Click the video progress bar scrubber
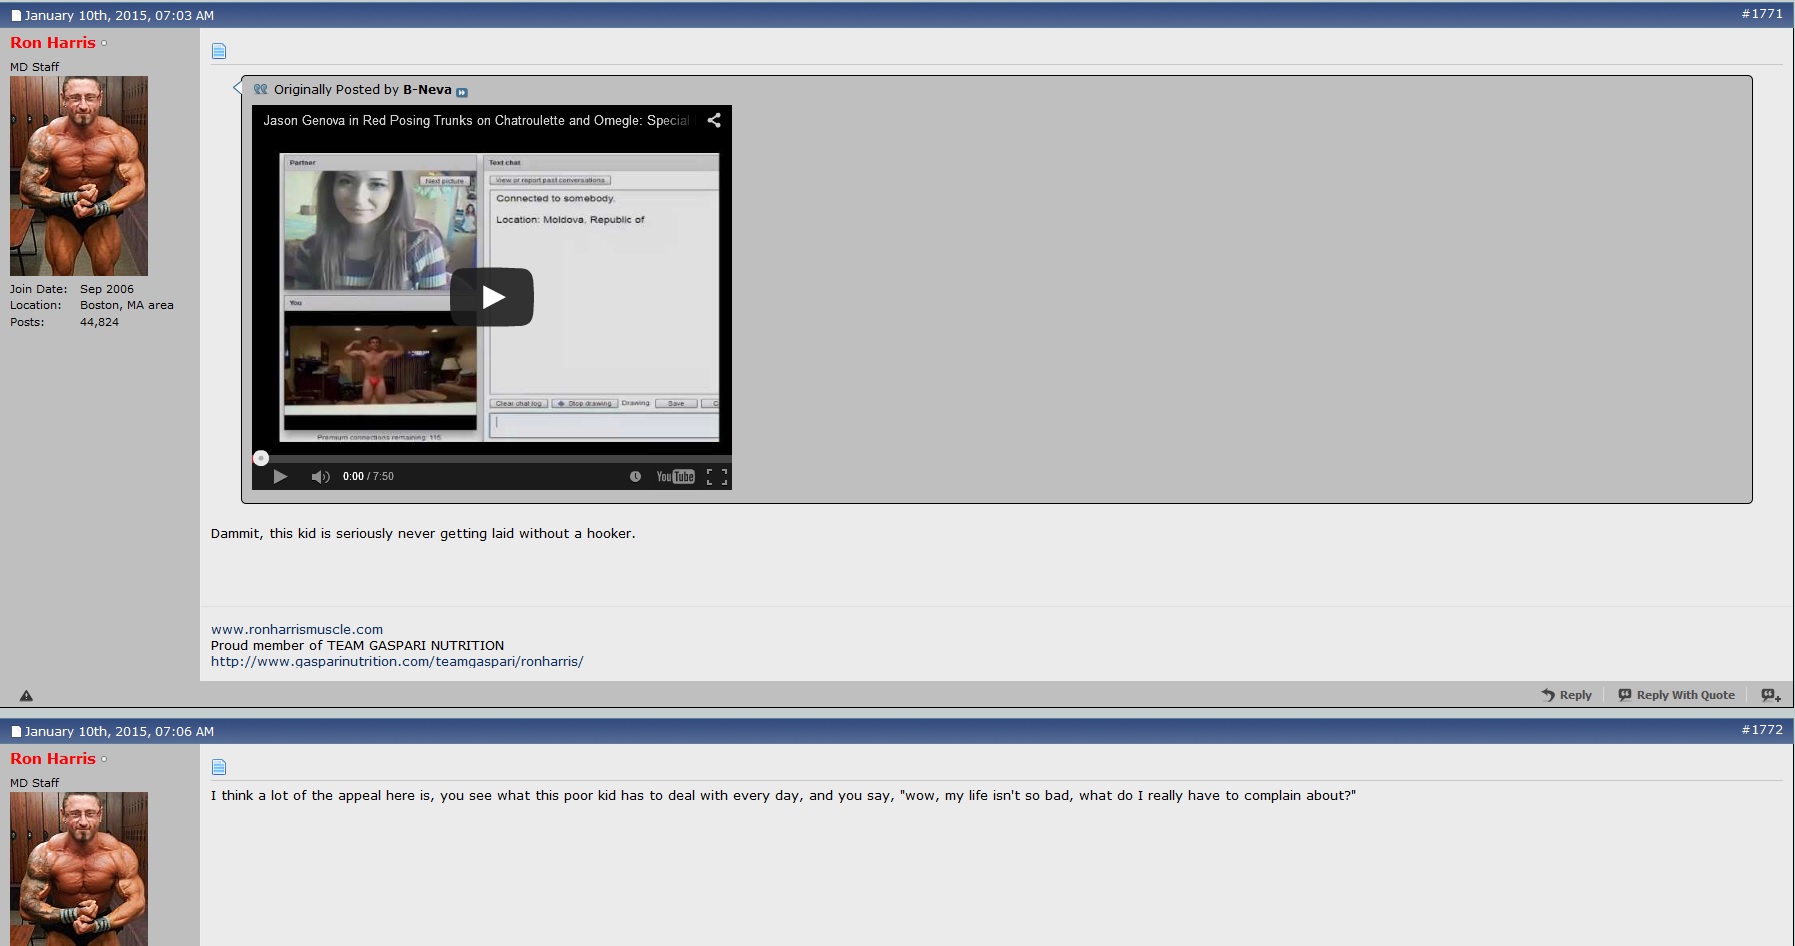This screenshot has height=946, width=1795. (x=261, y=458)
